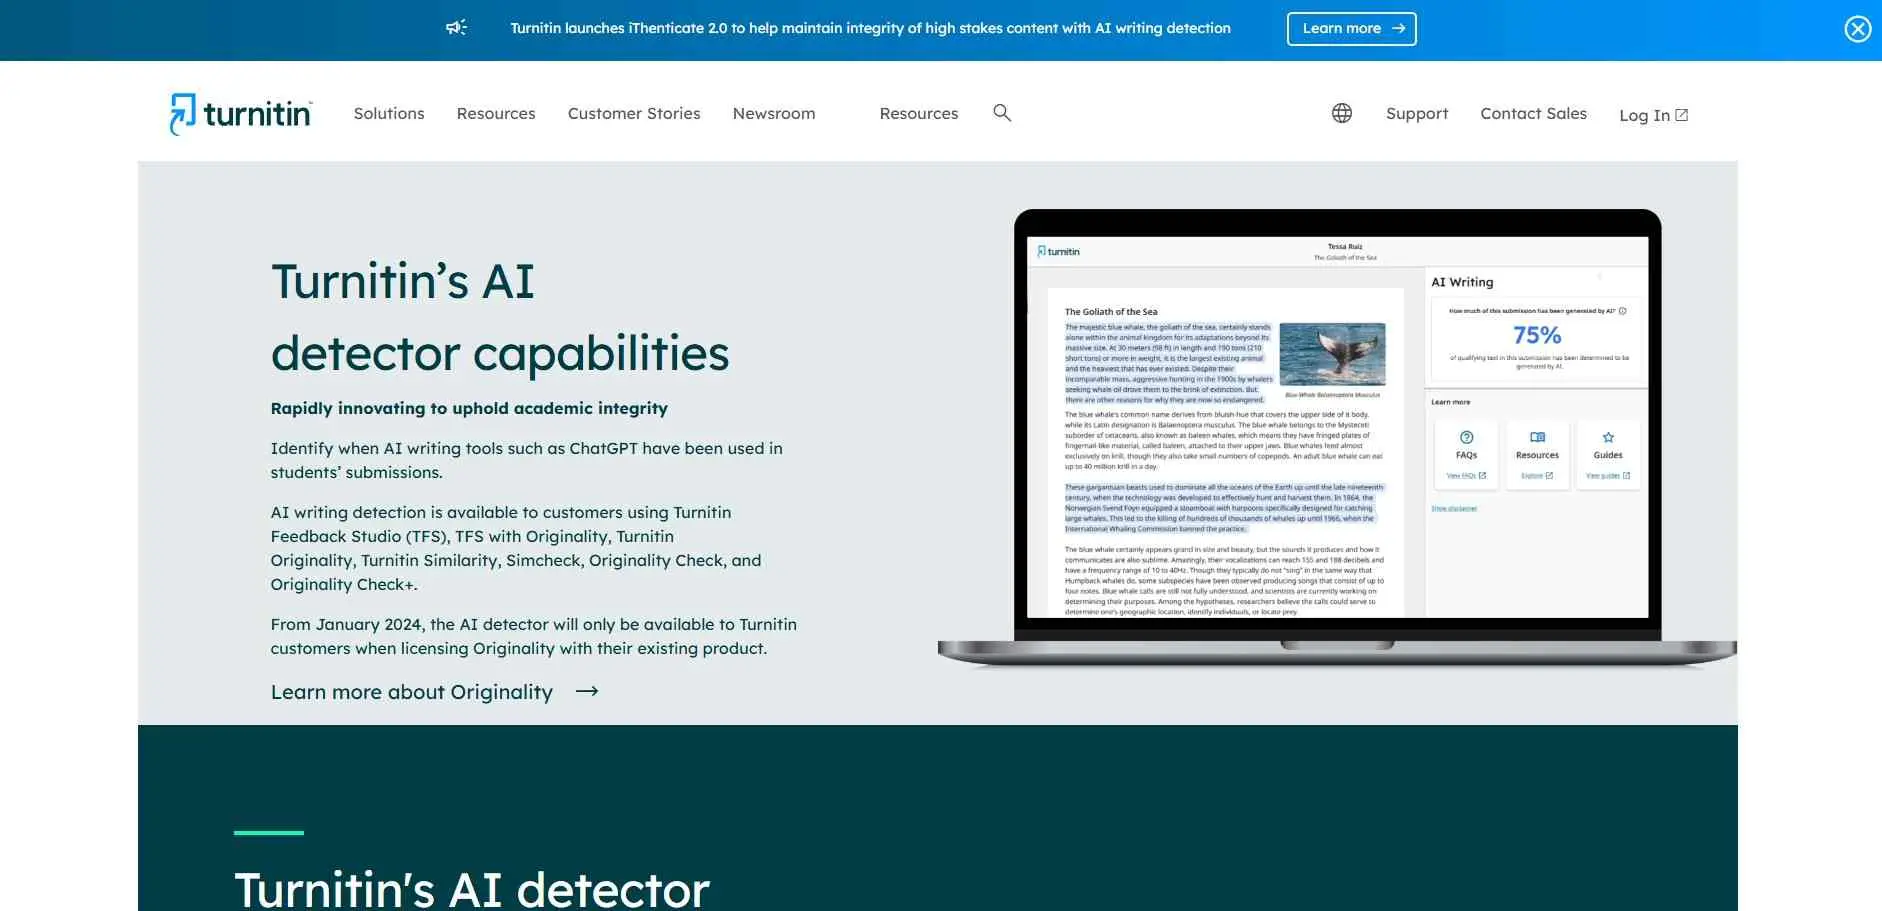The height and width of the screenshot is (911, 1882).
Task: Follow the Learn more about Originality link
Action: tap(412, 692)
